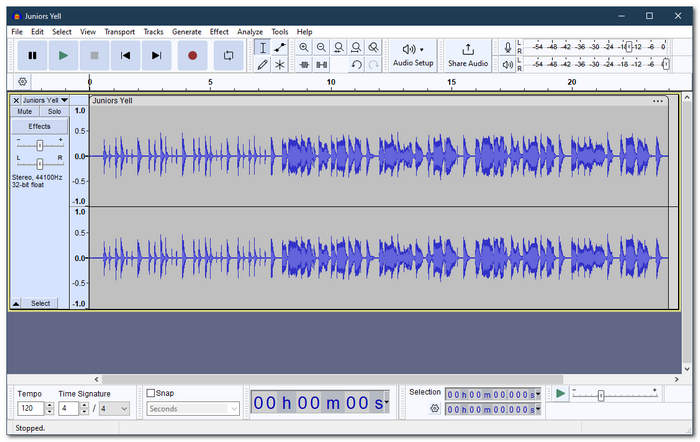Open the time signature denominator dropdown

click(114, 408)
